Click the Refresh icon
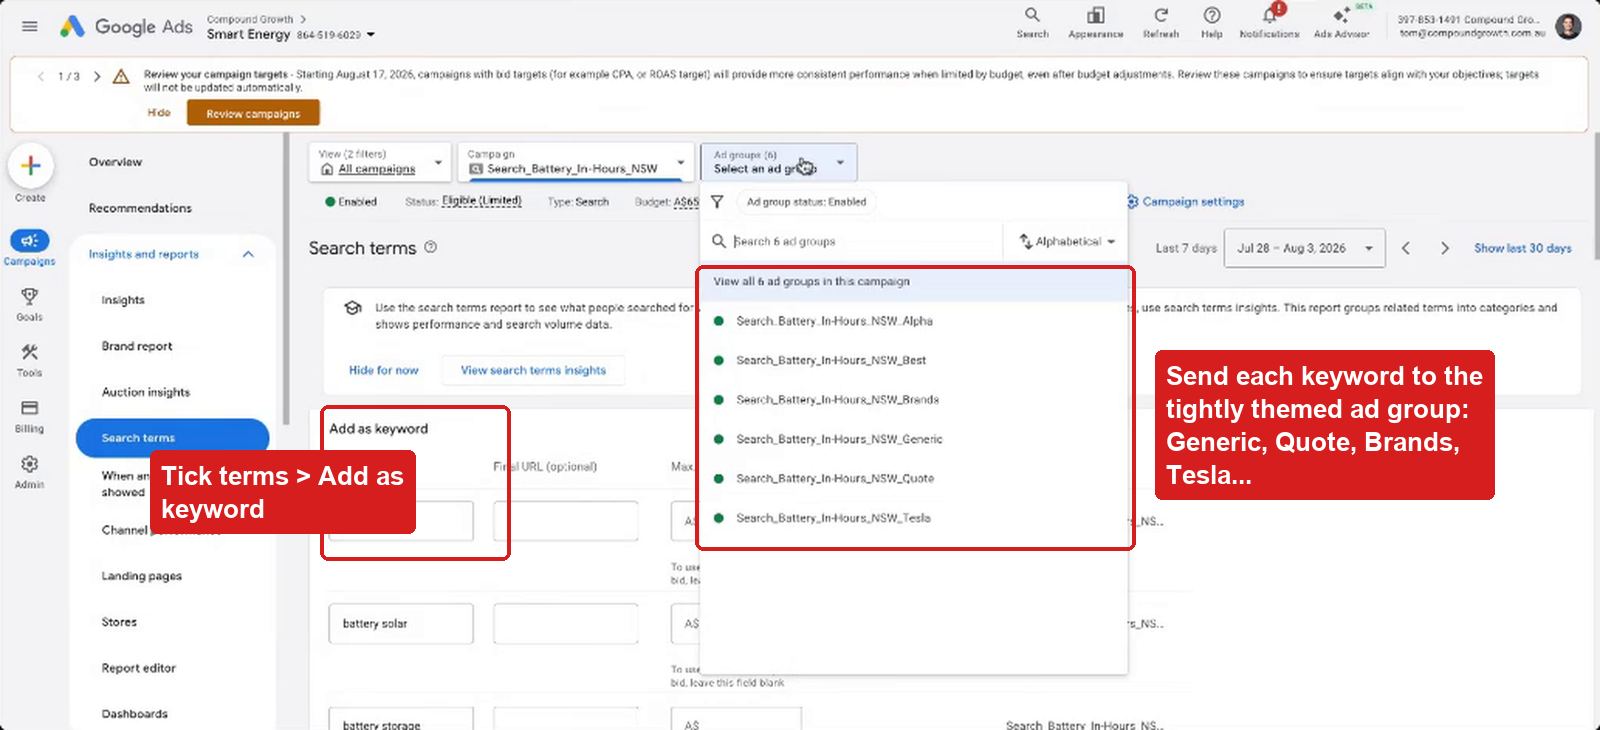The image size is (1600, 730). [x=1161, y=23]
